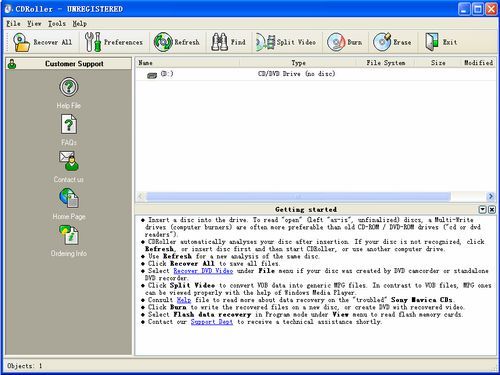Screen dimensions: 500x375
Task: Open the Find binoculars tool
Action: [x=219, y=42]
